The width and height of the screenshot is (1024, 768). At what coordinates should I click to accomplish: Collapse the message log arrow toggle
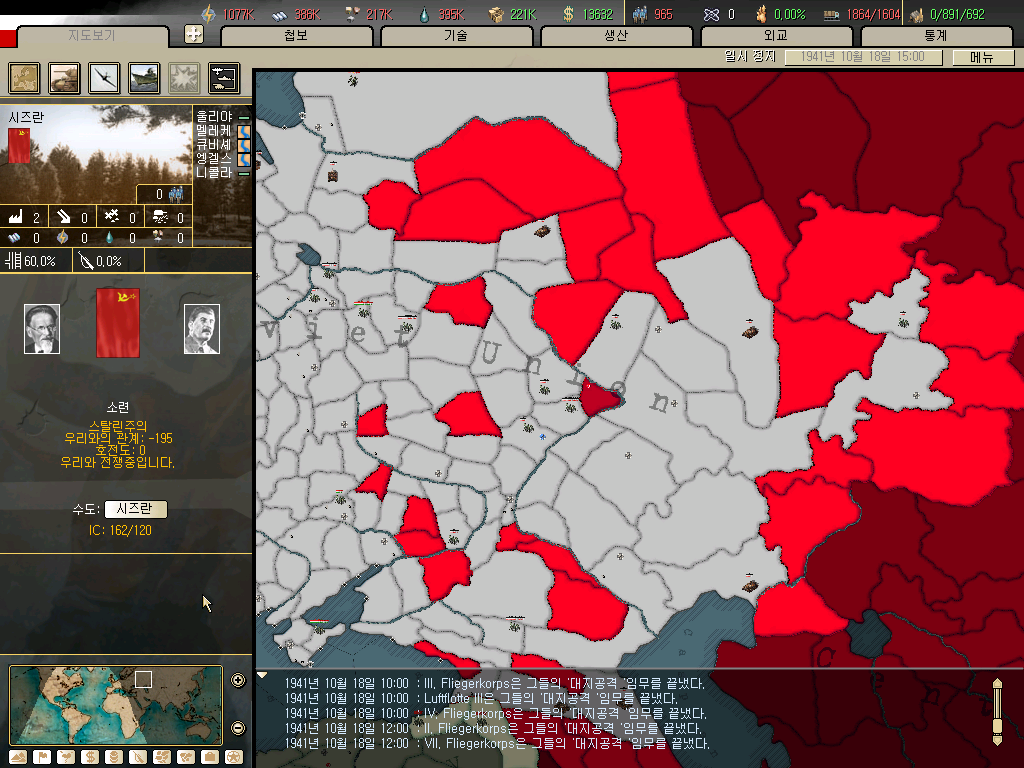[x=262, y=675]
